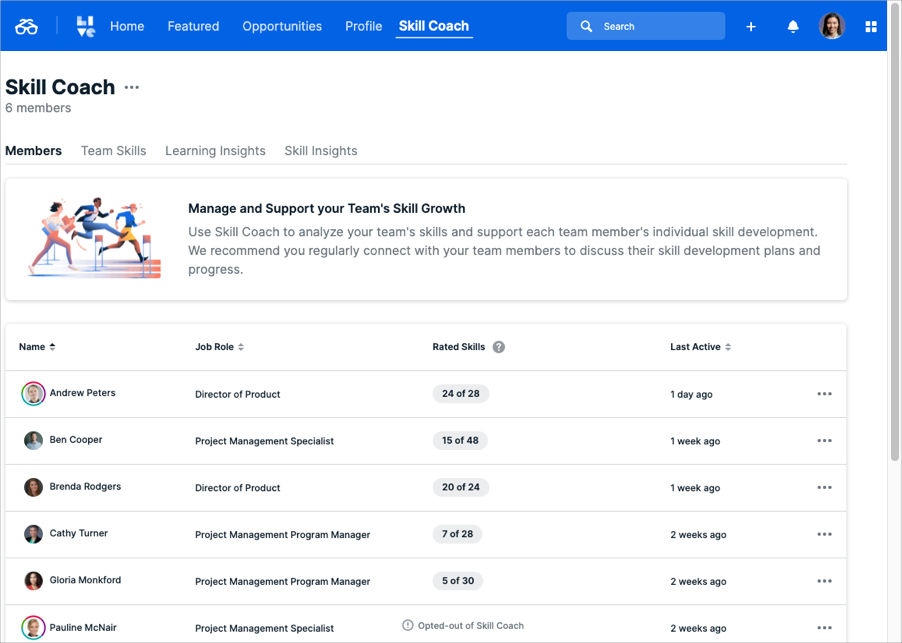902x643 pixels.
Task: Click Andrew Peters' avatar picture
Action: click(34, 394)
